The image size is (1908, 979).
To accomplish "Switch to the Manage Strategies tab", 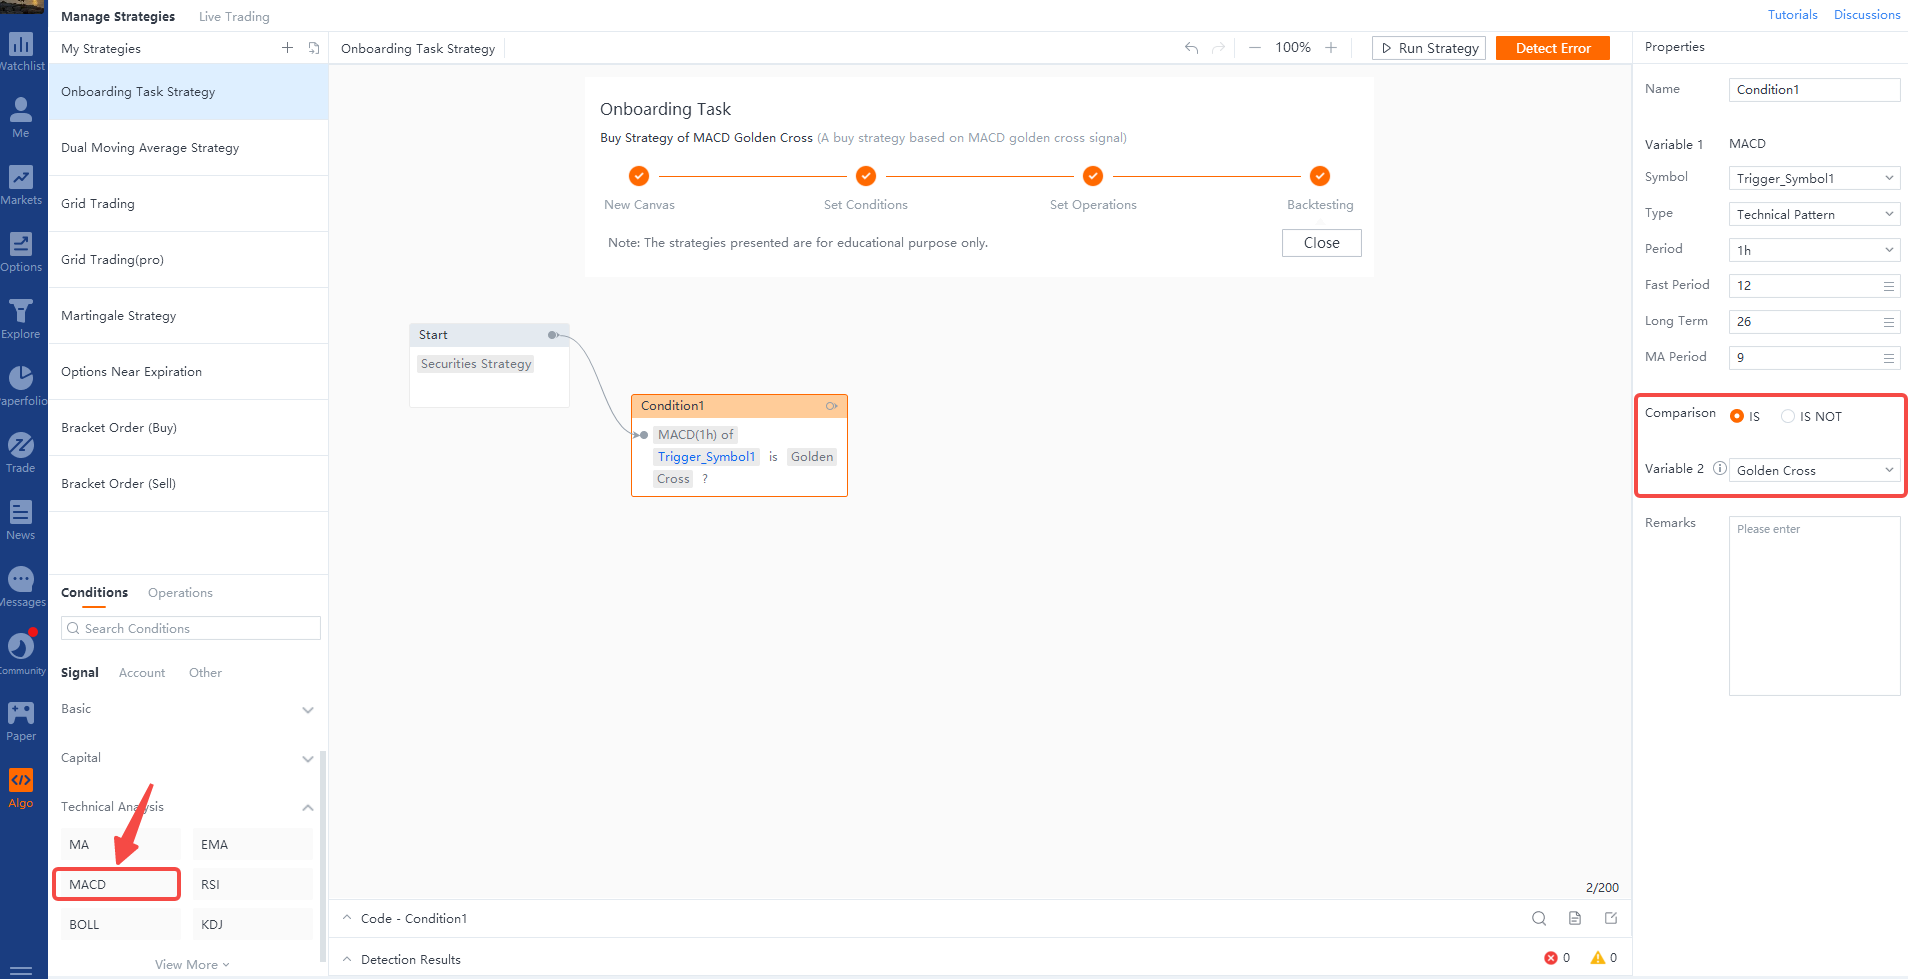I will [x=118, y=16].
